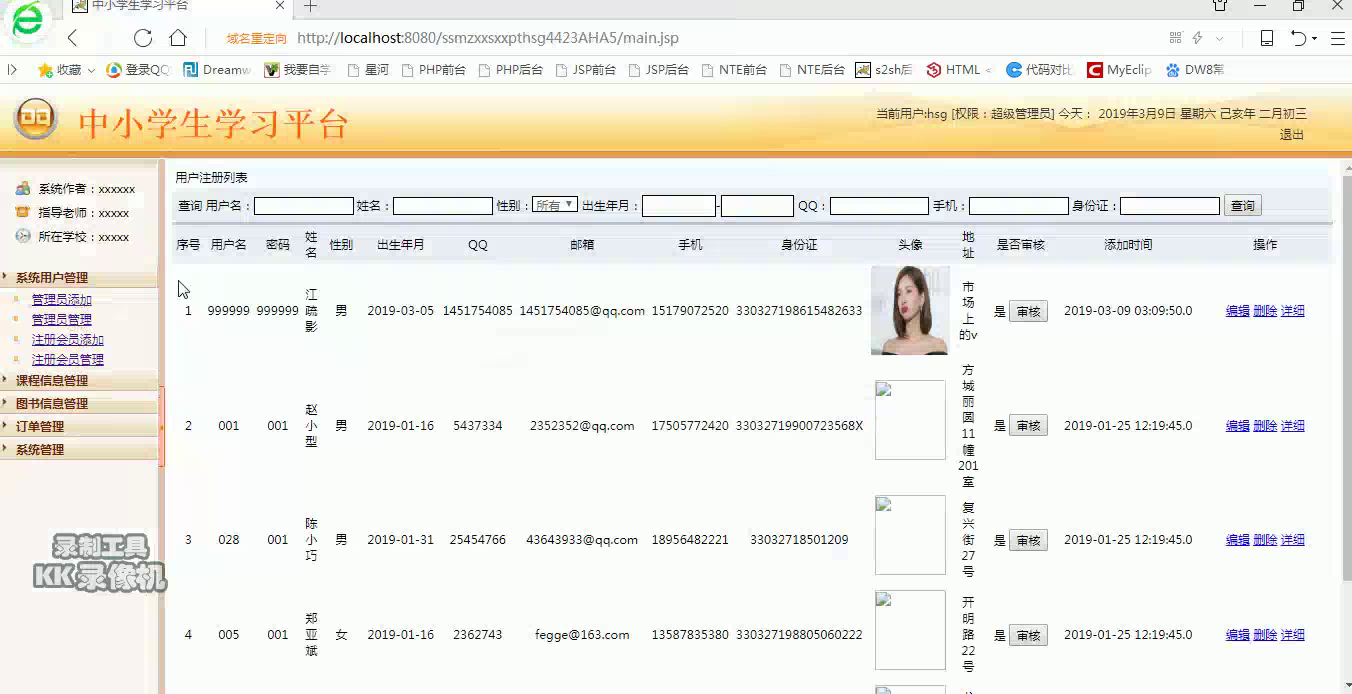Click the QR code icon in address bar

[1175, 38]
